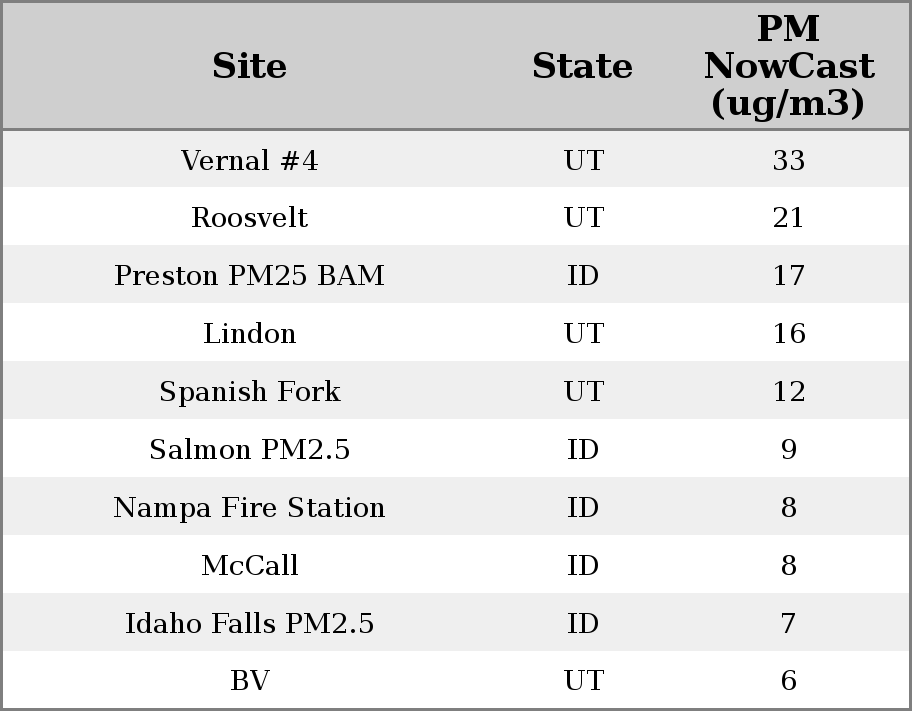912x711 pixels.
Task: Click the PM value 17 in Preston row
Action: click(788, 276)
